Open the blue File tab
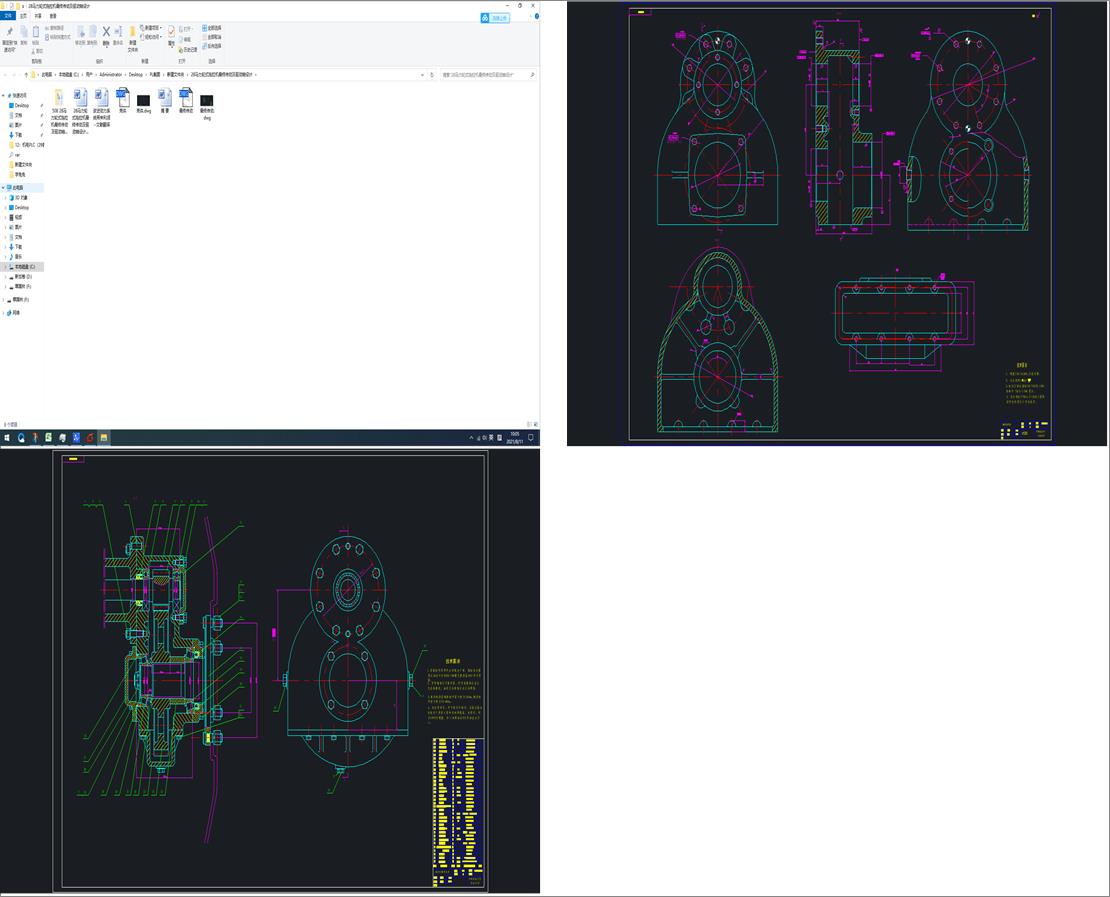Screen dimensions: 1110x897 9,16
